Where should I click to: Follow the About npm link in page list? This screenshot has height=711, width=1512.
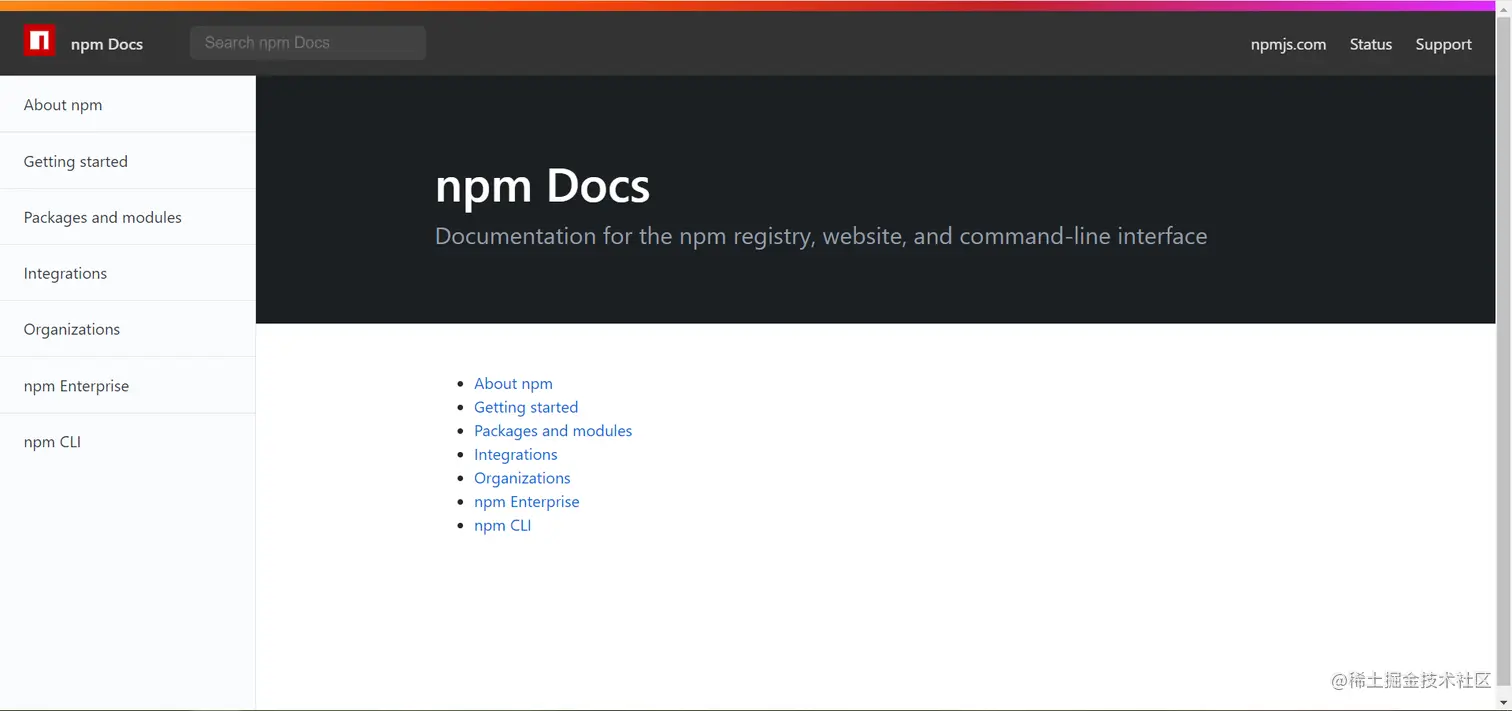(x=513, y=383)
